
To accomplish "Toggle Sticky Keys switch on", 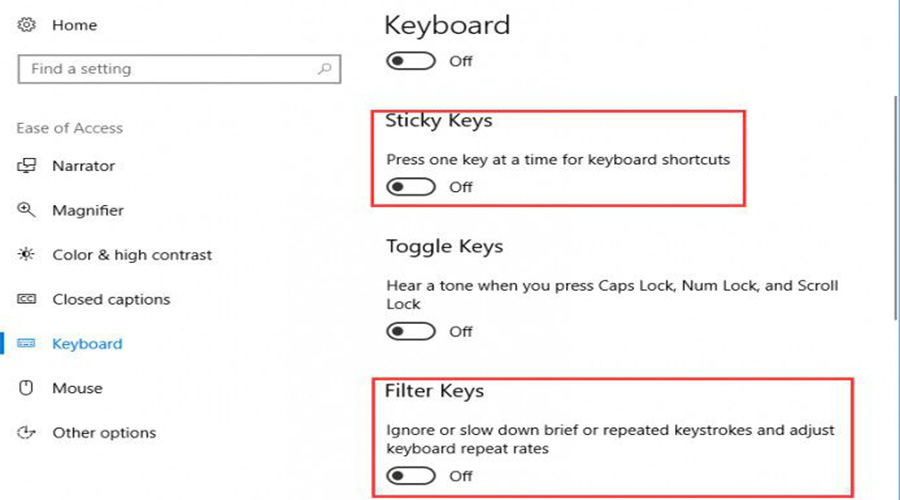I will (x=412, y=187).
